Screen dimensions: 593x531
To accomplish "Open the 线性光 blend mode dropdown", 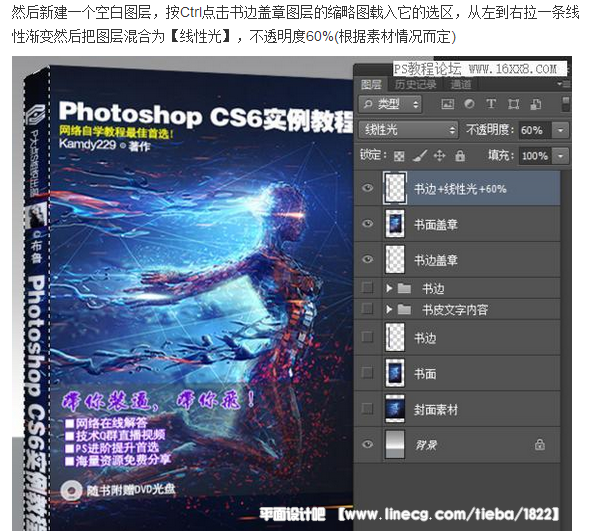I will [x=408, y=130].
